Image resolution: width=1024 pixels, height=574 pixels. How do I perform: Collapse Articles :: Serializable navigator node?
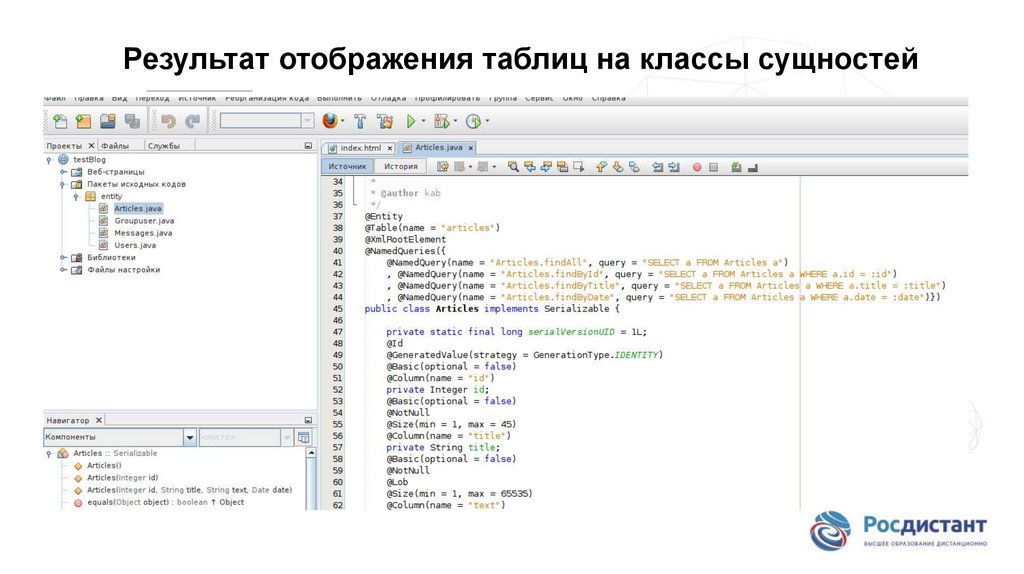[49, 453]
